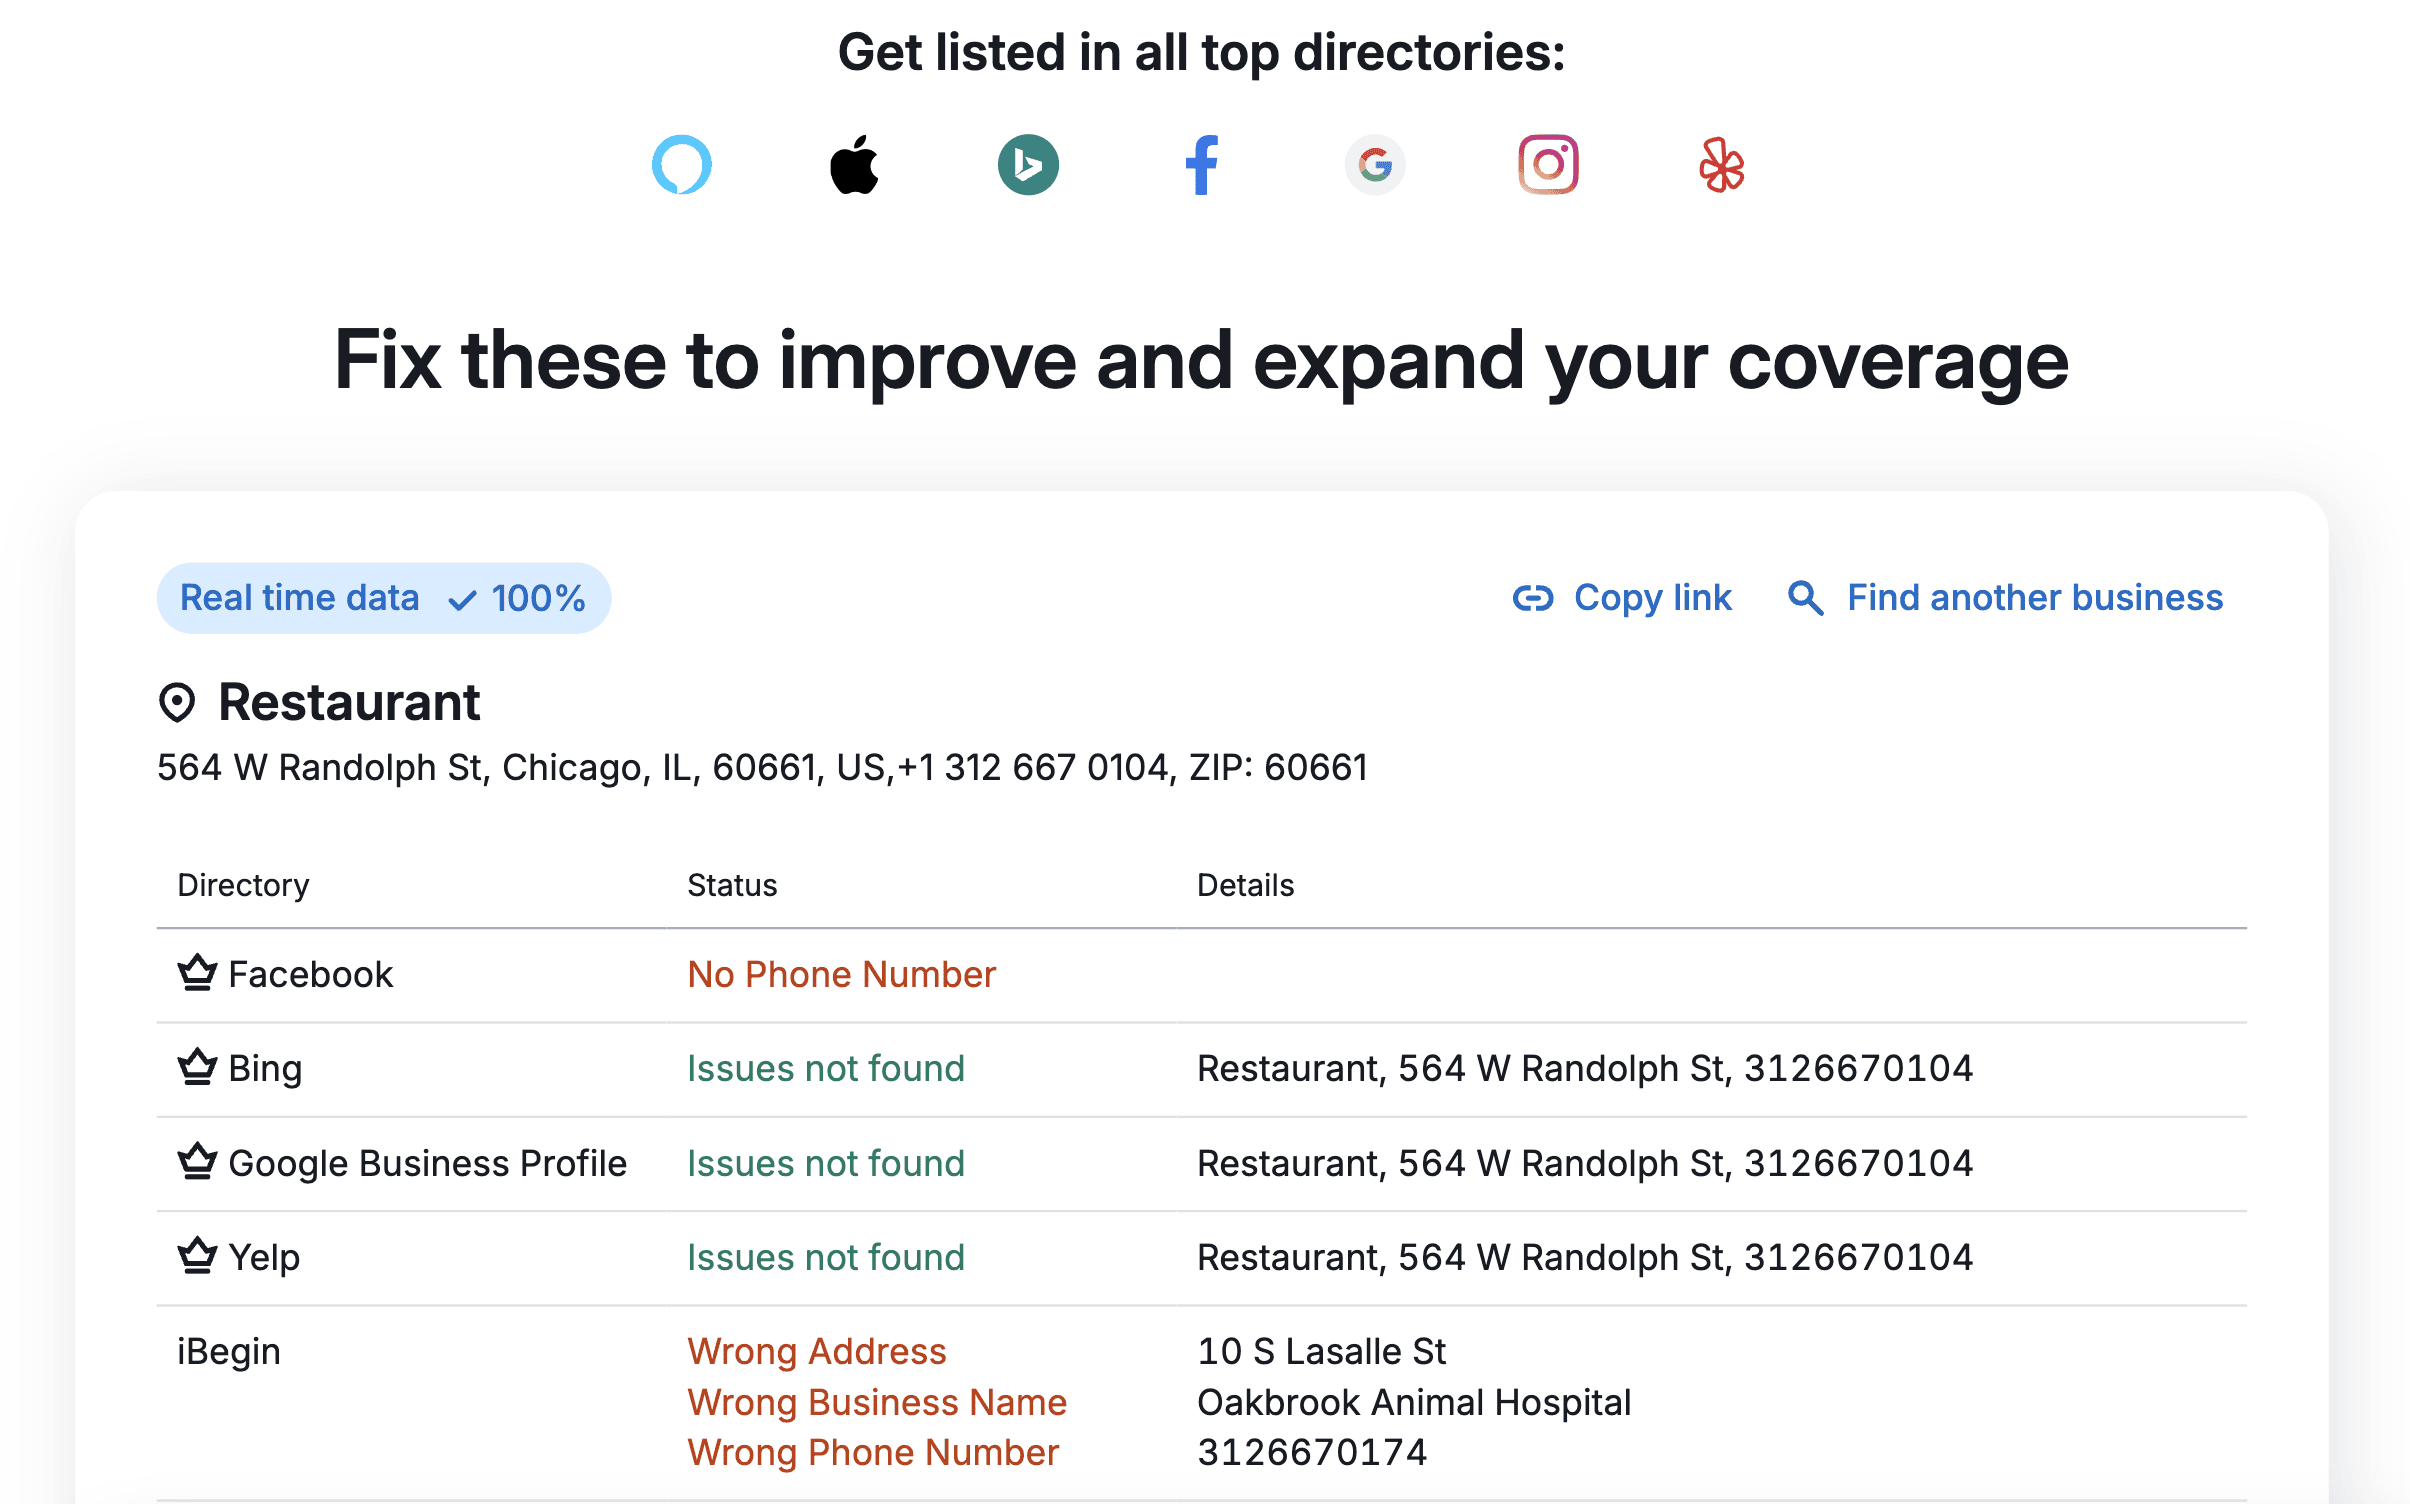Click the Yelp flower directory icon
2410x1504 pixels.
[1720, 163]
